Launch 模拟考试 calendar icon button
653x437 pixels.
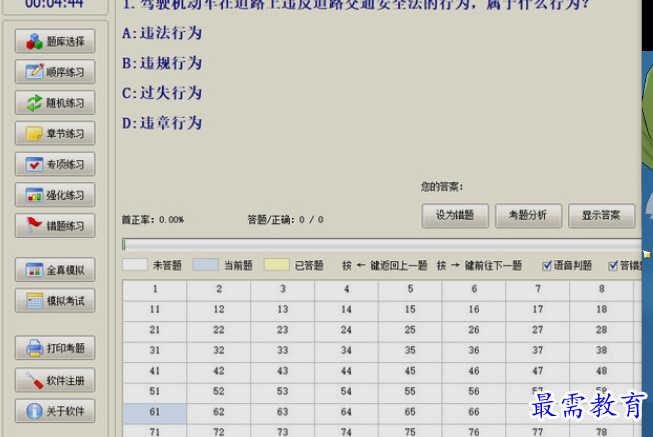(55, 301)
